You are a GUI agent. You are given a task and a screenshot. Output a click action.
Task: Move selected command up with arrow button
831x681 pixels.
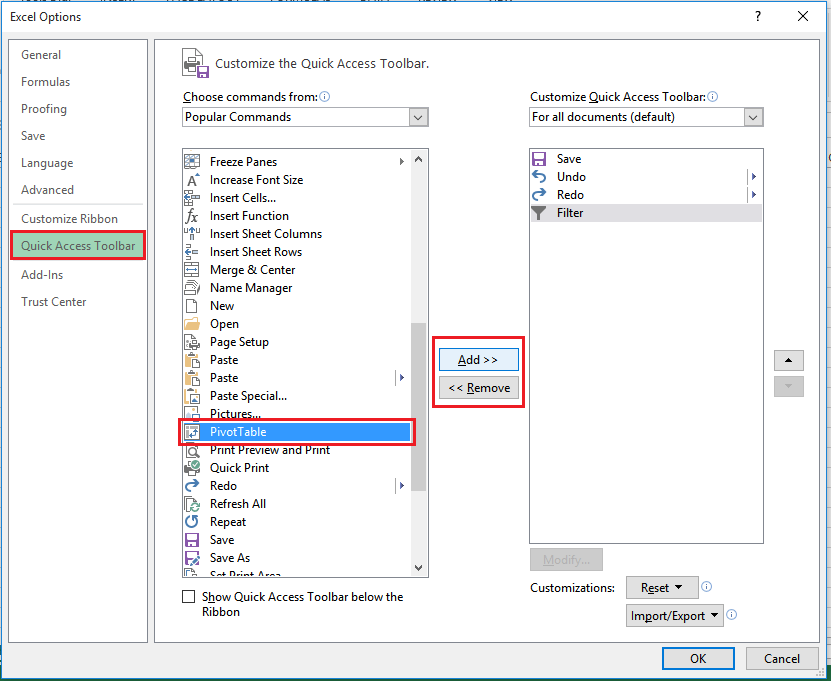click(789, 360)
